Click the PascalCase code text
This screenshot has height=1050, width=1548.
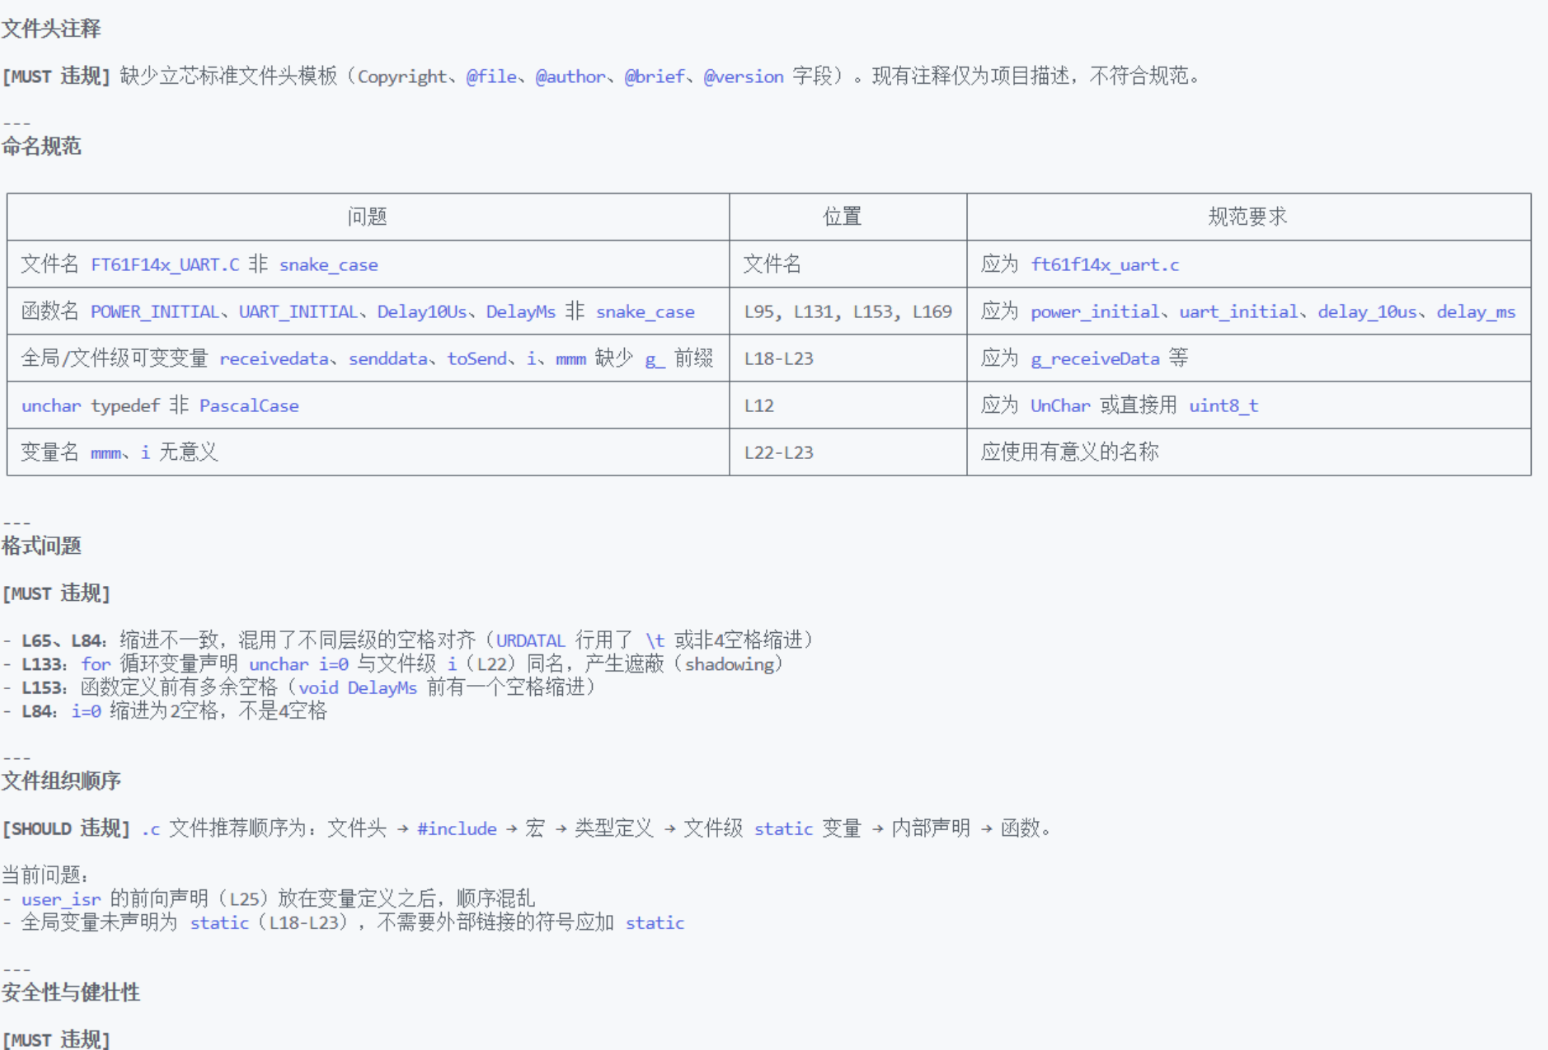pyautogui.click(x=249, y=406)
